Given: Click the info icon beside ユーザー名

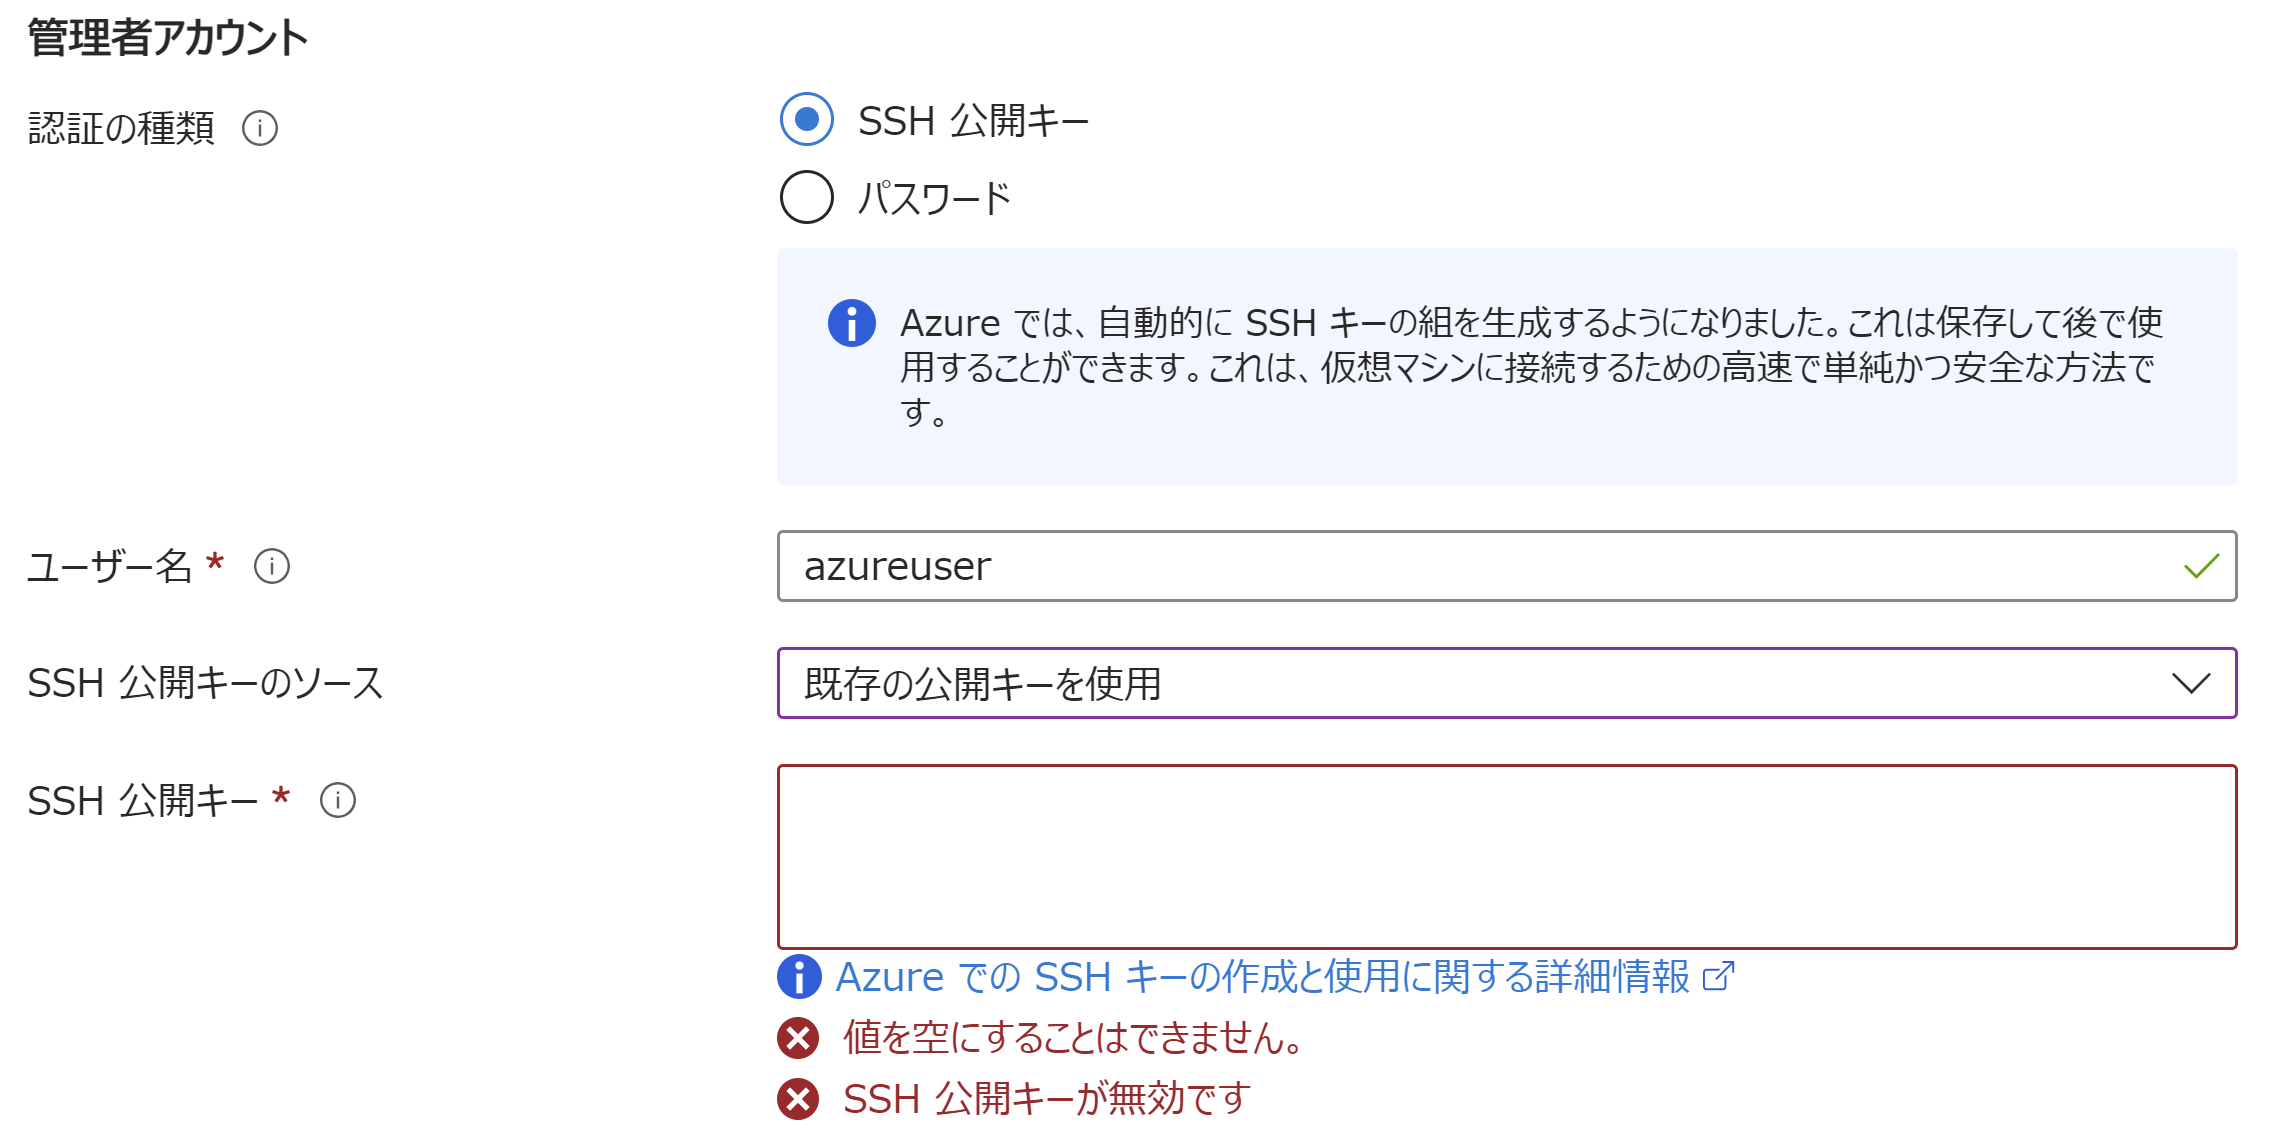Looking at the screenshot, I should click(270, 568).
